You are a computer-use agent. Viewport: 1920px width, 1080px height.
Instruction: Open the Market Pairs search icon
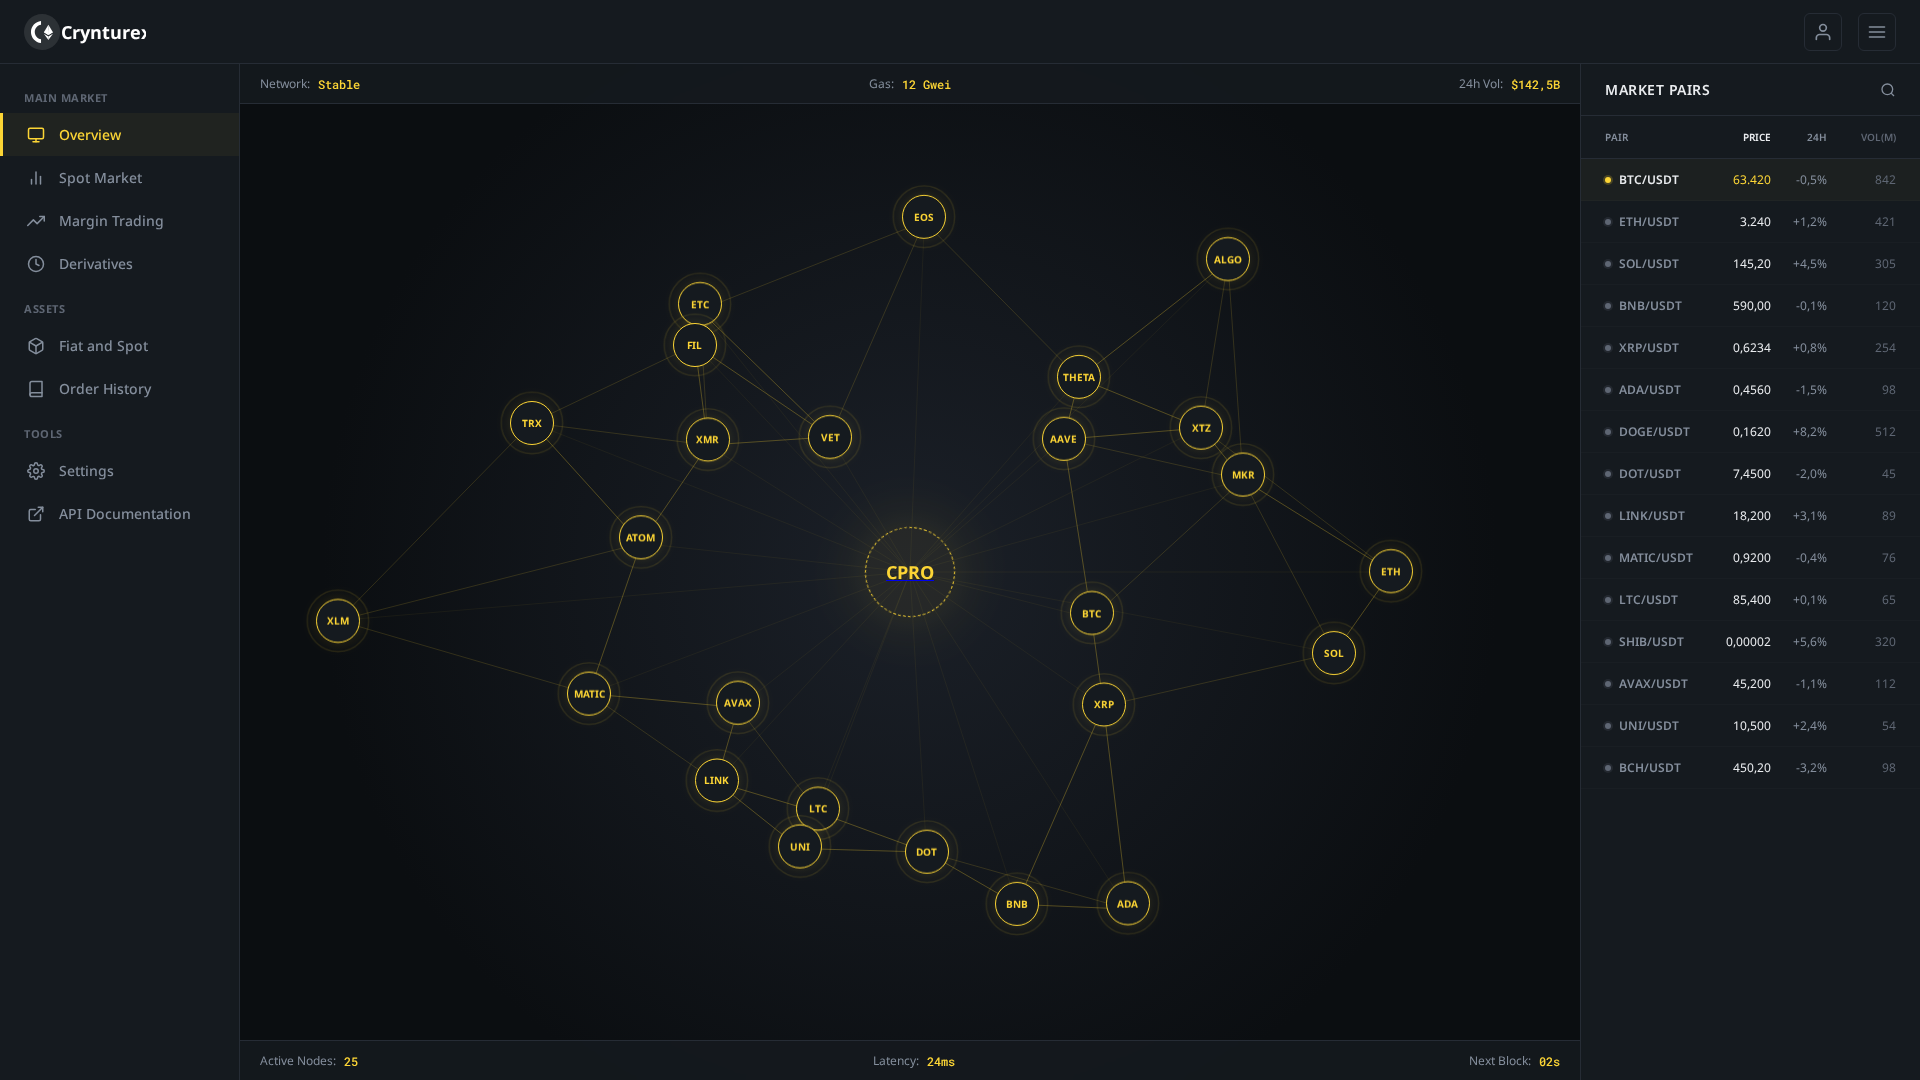[1887, 89]
